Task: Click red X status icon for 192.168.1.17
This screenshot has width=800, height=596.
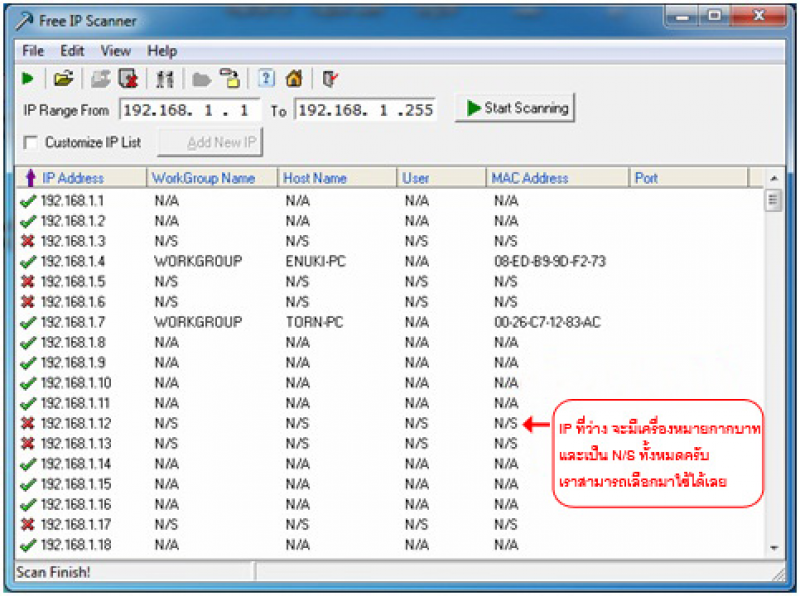Action: click(28, 524)
